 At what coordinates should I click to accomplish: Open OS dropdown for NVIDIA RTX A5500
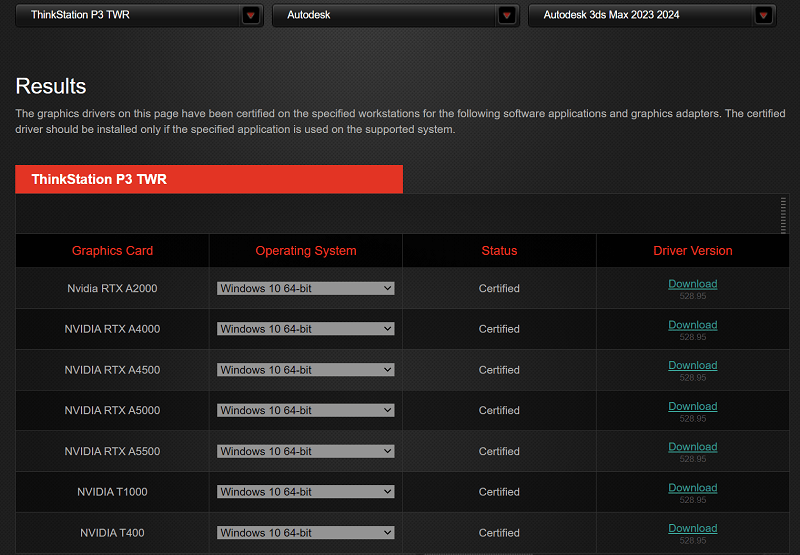click(x=306, y=451)
